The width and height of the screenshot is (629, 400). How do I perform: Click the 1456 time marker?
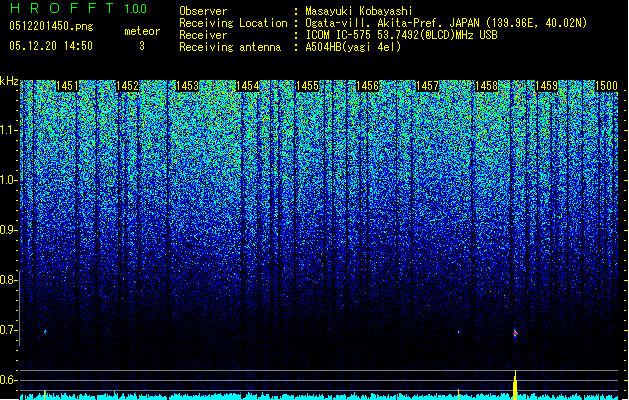click(367, 86)
